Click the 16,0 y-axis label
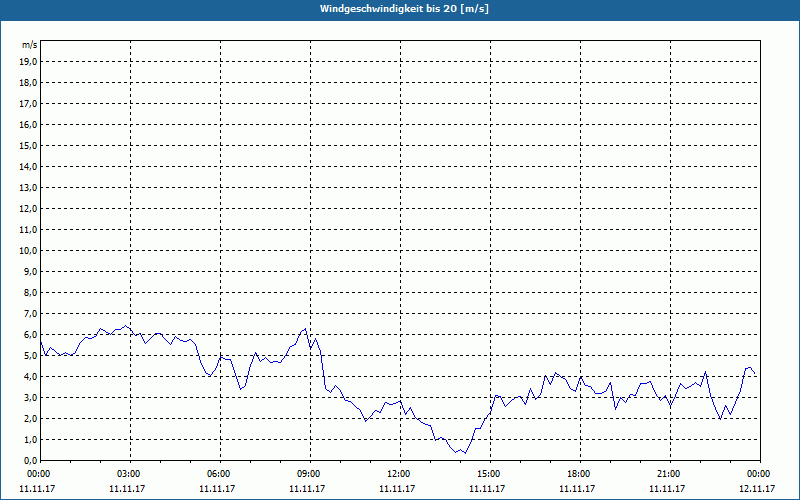The width and height of the screenshot is (800, 500). 28,124
